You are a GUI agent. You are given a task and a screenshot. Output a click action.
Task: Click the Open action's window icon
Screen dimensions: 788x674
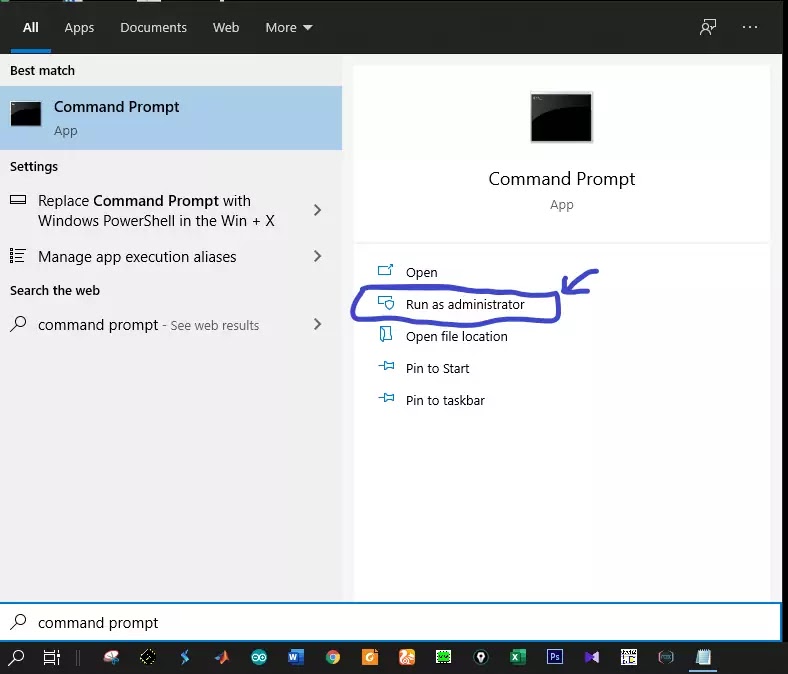click(x=385, y=270)
